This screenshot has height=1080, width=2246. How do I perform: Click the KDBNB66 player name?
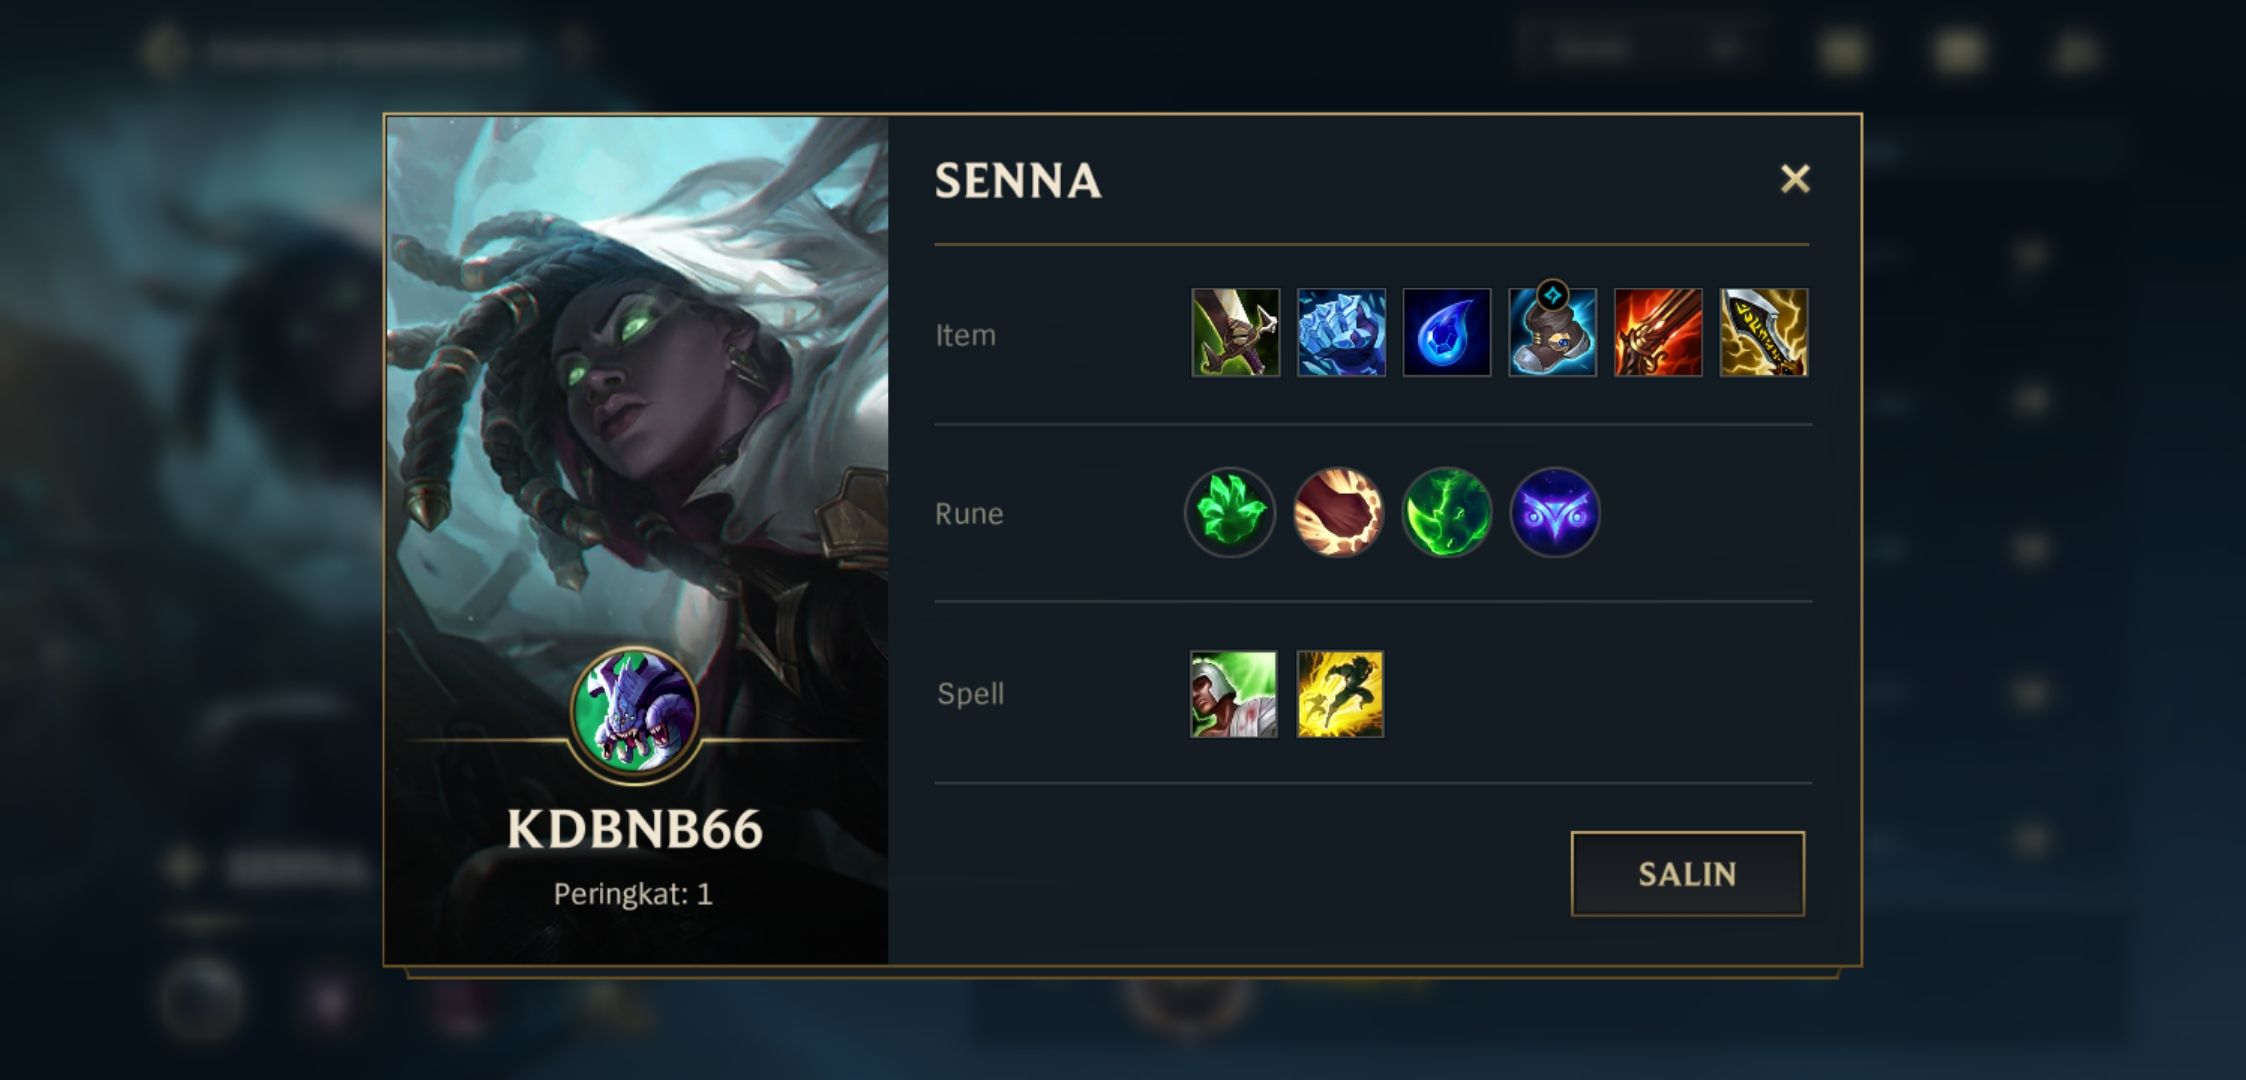coord(634,829)
